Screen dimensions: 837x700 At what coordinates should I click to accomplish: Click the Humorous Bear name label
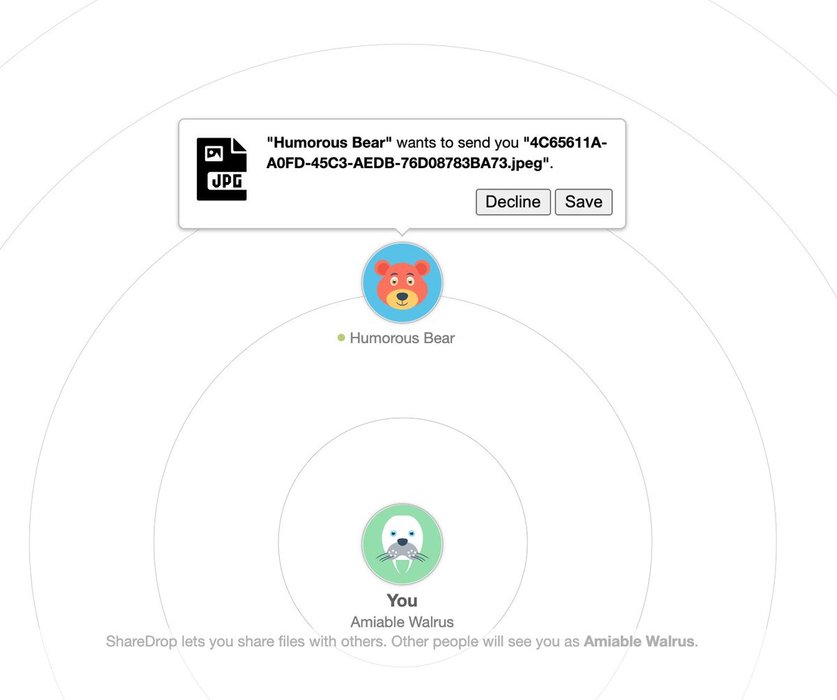[x=402, y=338]
